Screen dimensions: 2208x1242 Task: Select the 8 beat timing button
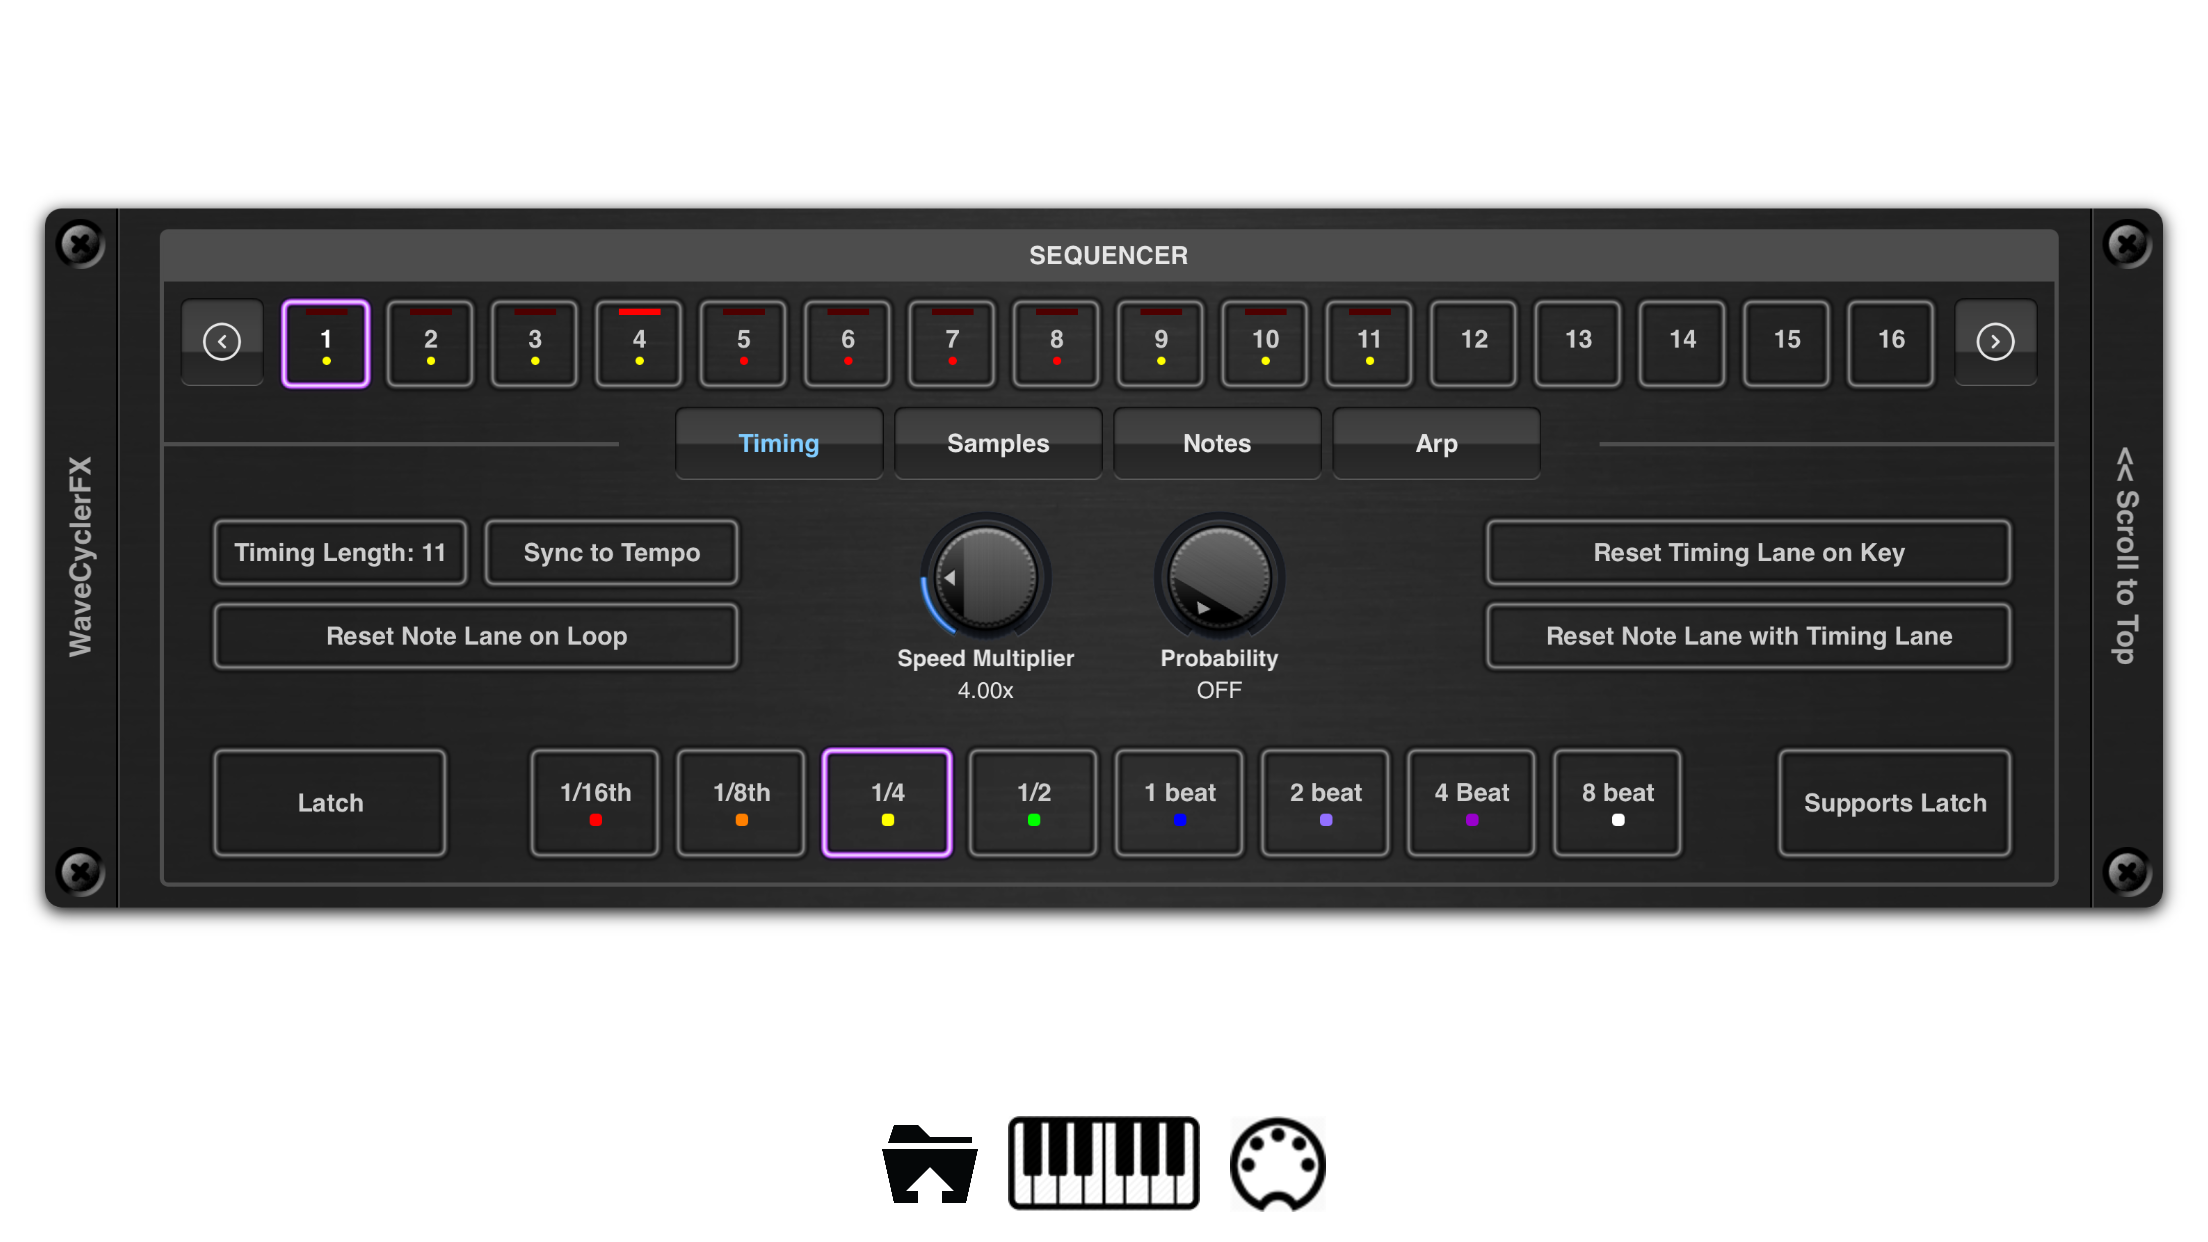coord(1617,803)
